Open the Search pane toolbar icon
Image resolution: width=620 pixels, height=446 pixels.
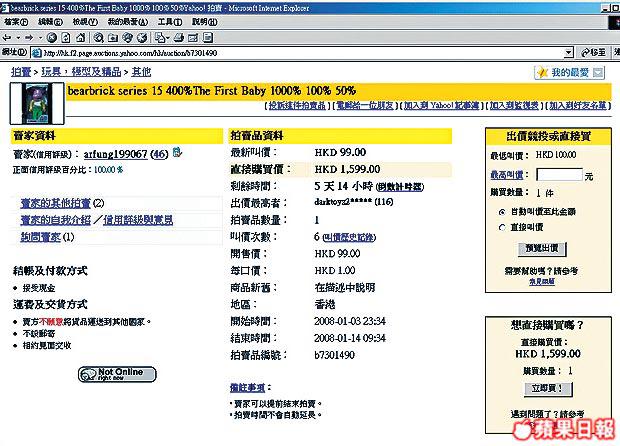pyautogui.click(x=98, y=38)
